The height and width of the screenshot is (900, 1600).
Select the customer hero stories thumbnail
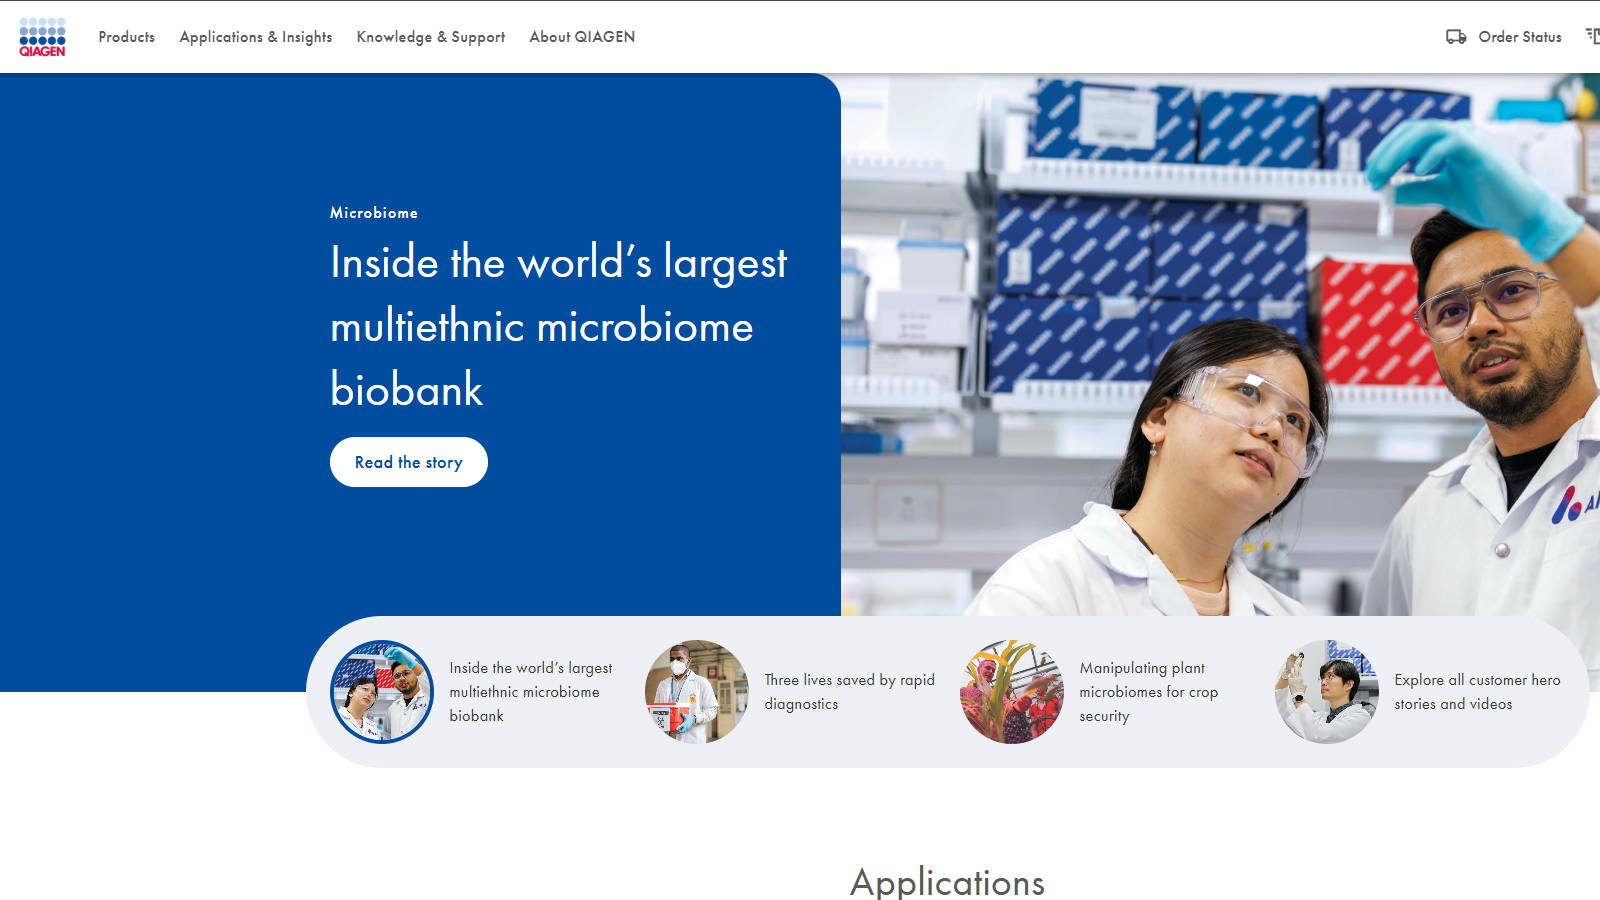tap(1327, 692)
